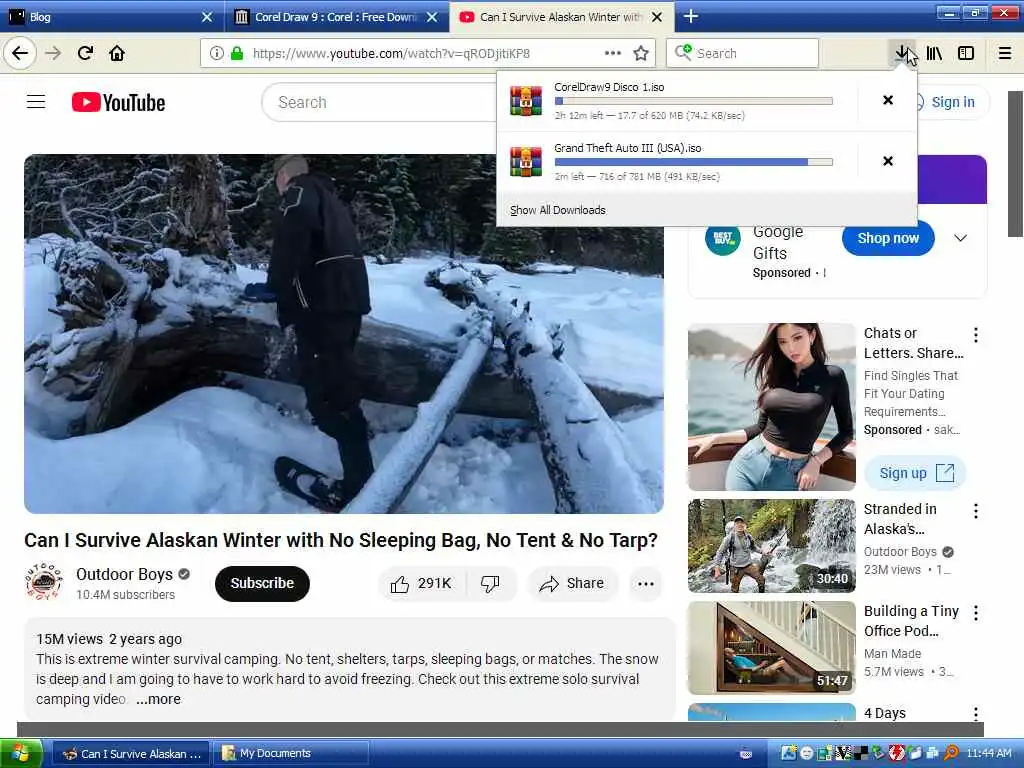Click the red lightning tray icon

pyautogui.click(x=897, y=753)
